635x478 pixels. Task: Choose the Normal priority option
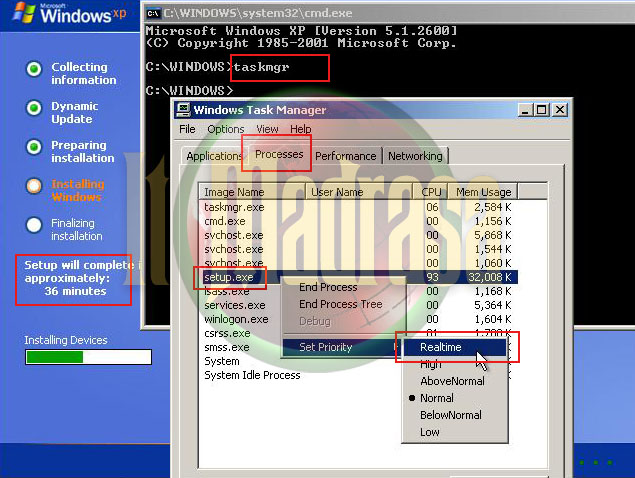[454, 398]
